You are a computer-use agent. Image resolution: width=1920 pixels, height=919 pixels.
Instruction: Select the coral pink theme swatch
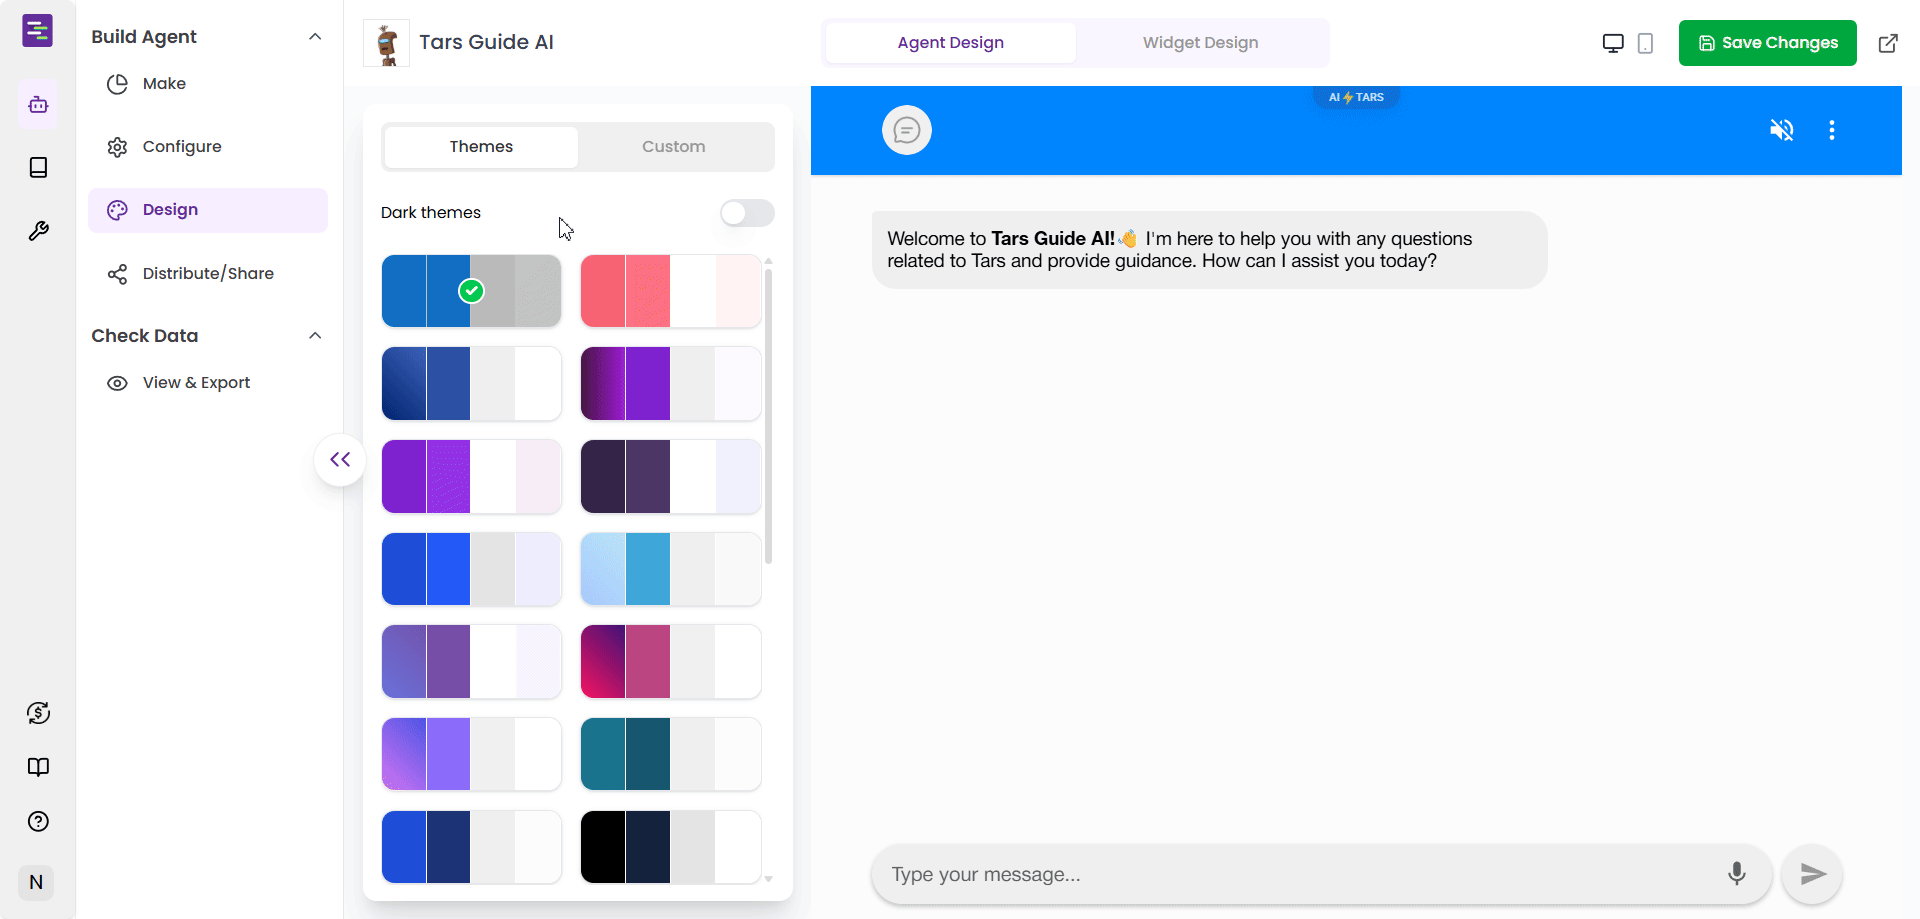pos(671,291)
